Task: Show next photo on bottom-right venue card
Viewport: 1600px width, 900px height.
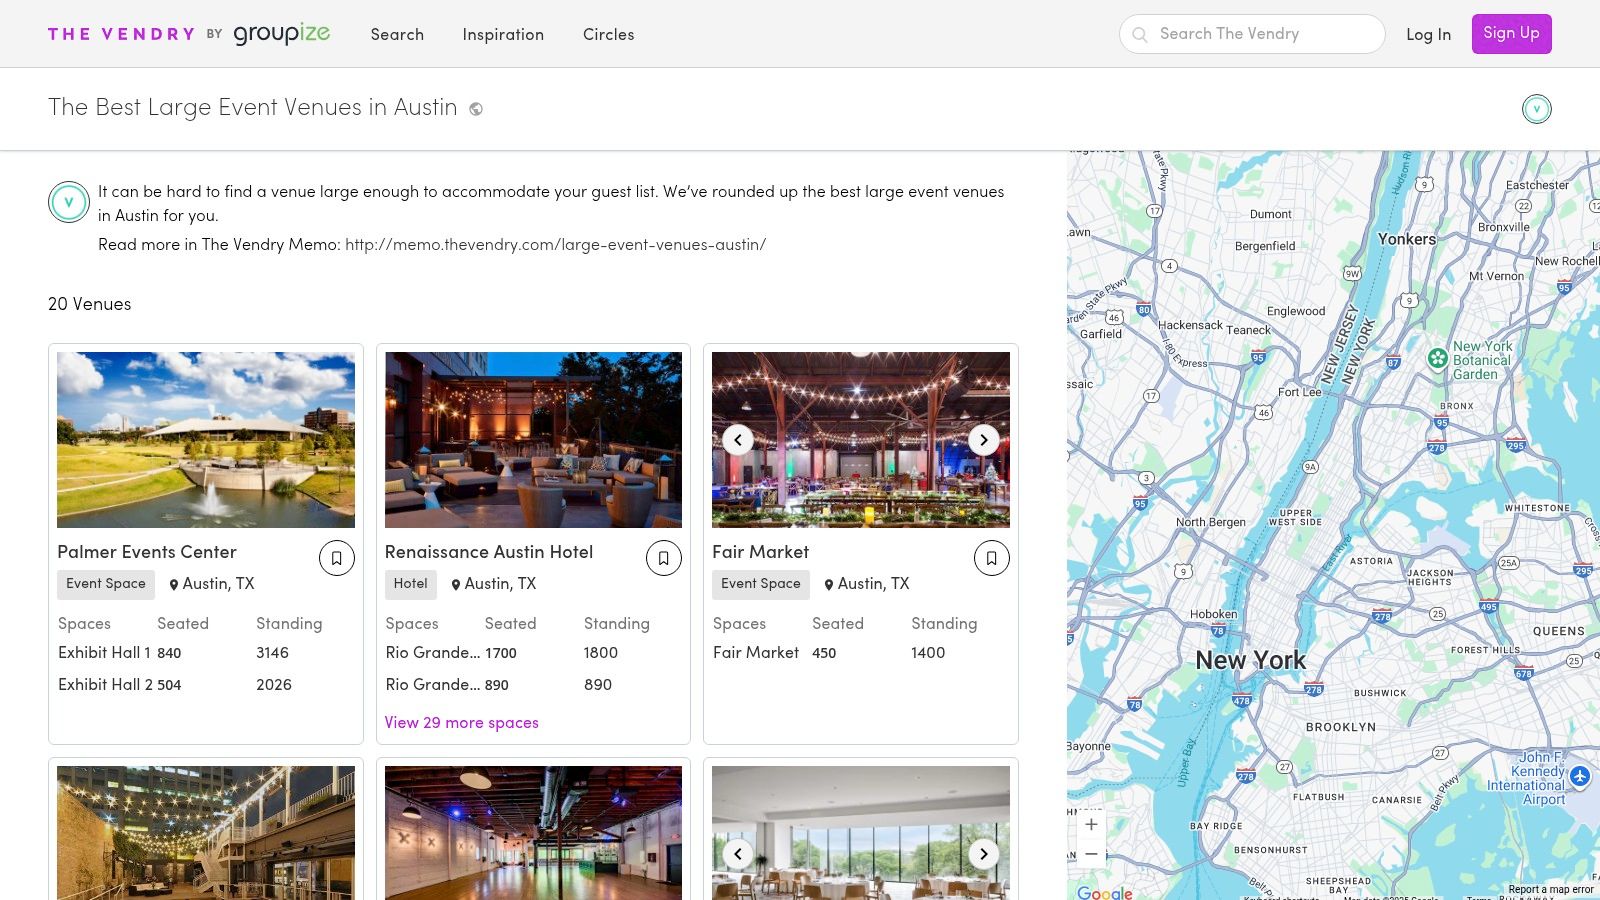Action: tap(984, 854)
